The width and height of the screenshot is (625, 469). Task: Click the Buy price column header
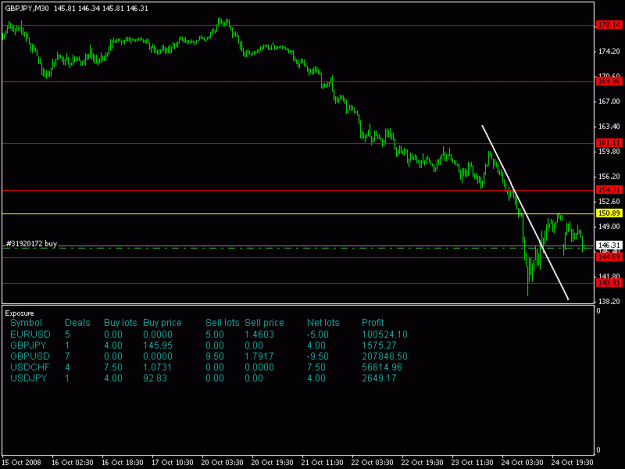pyautogui.click(x=162, y=323)
